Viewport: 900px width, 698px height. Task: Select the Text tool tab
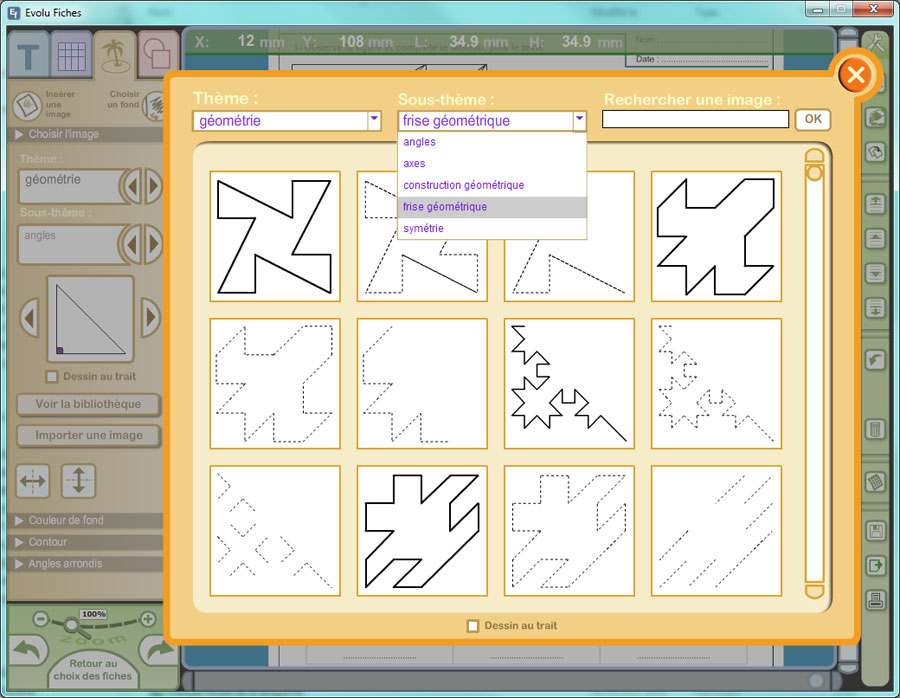coord(29,56)
